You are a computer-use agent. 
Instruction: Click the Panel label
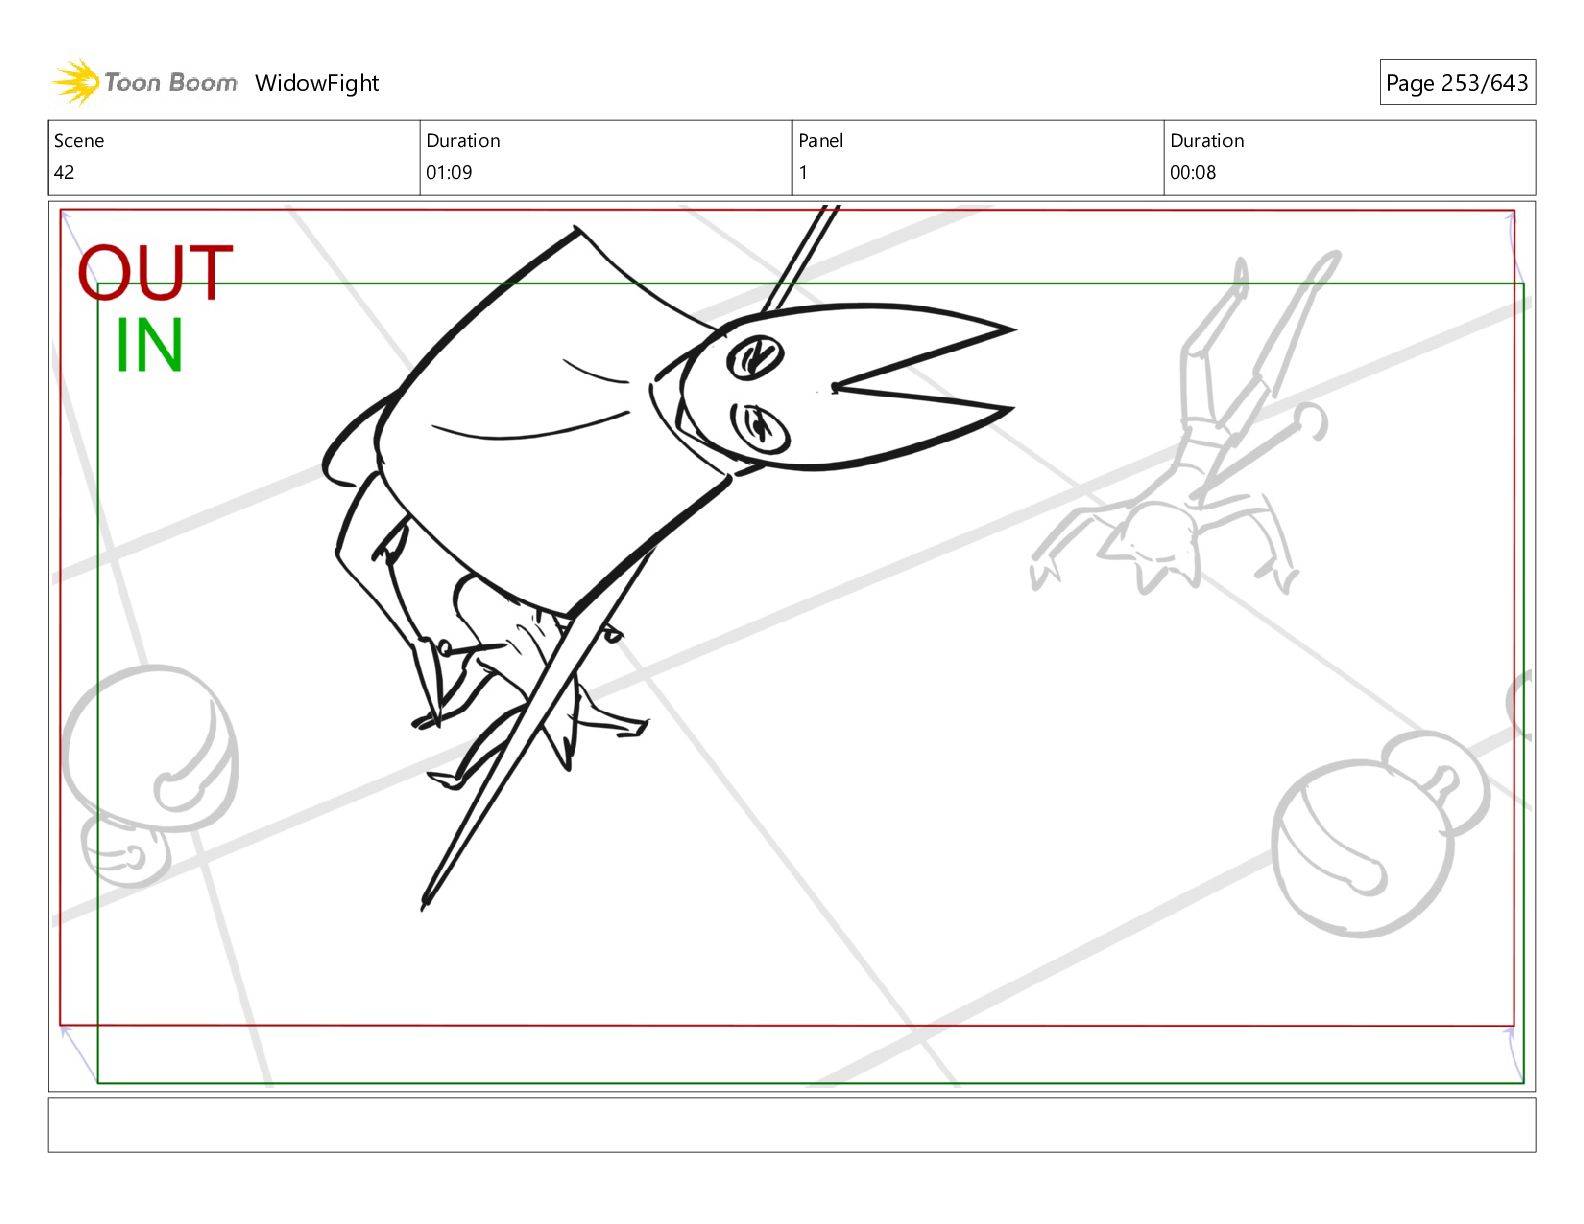[821, 141]
